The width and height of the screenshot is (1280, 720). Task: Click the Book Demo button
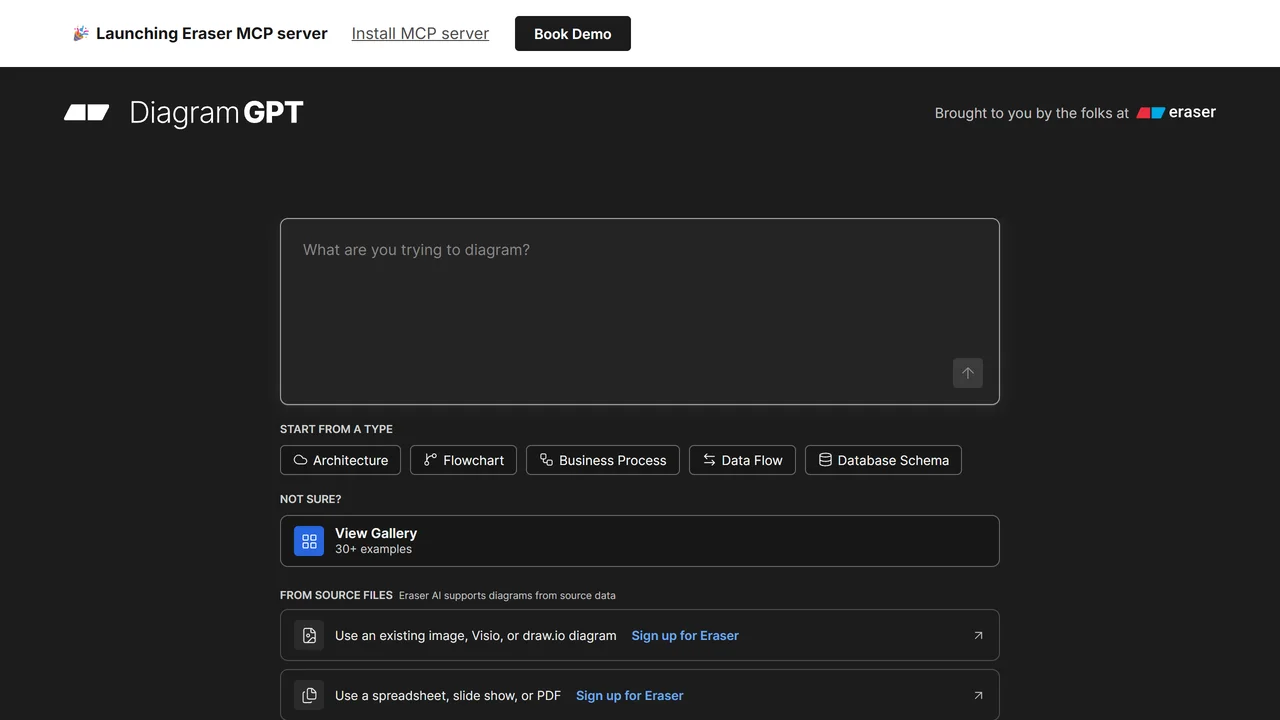pos(573,33)
